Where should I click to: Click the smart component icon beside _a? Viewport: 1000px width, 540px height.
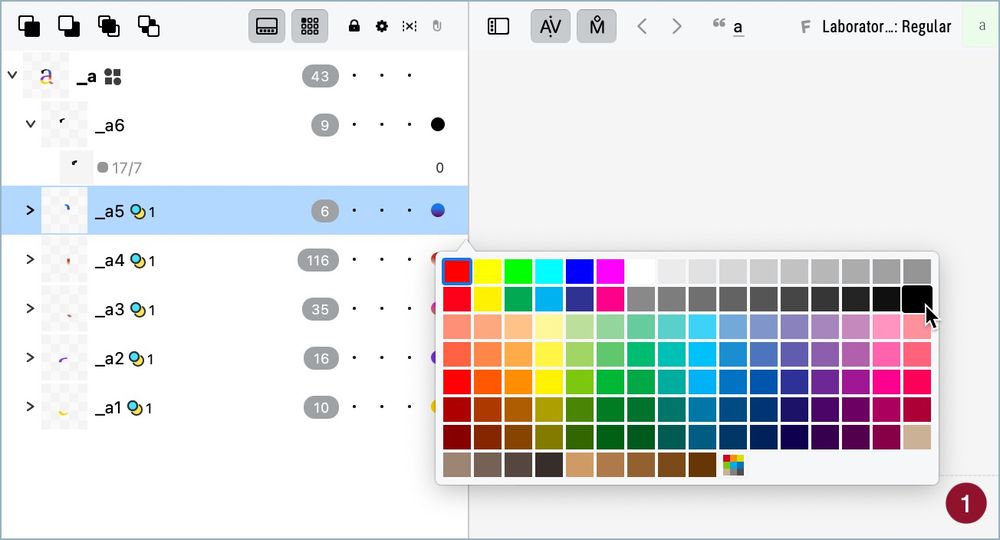113,77
